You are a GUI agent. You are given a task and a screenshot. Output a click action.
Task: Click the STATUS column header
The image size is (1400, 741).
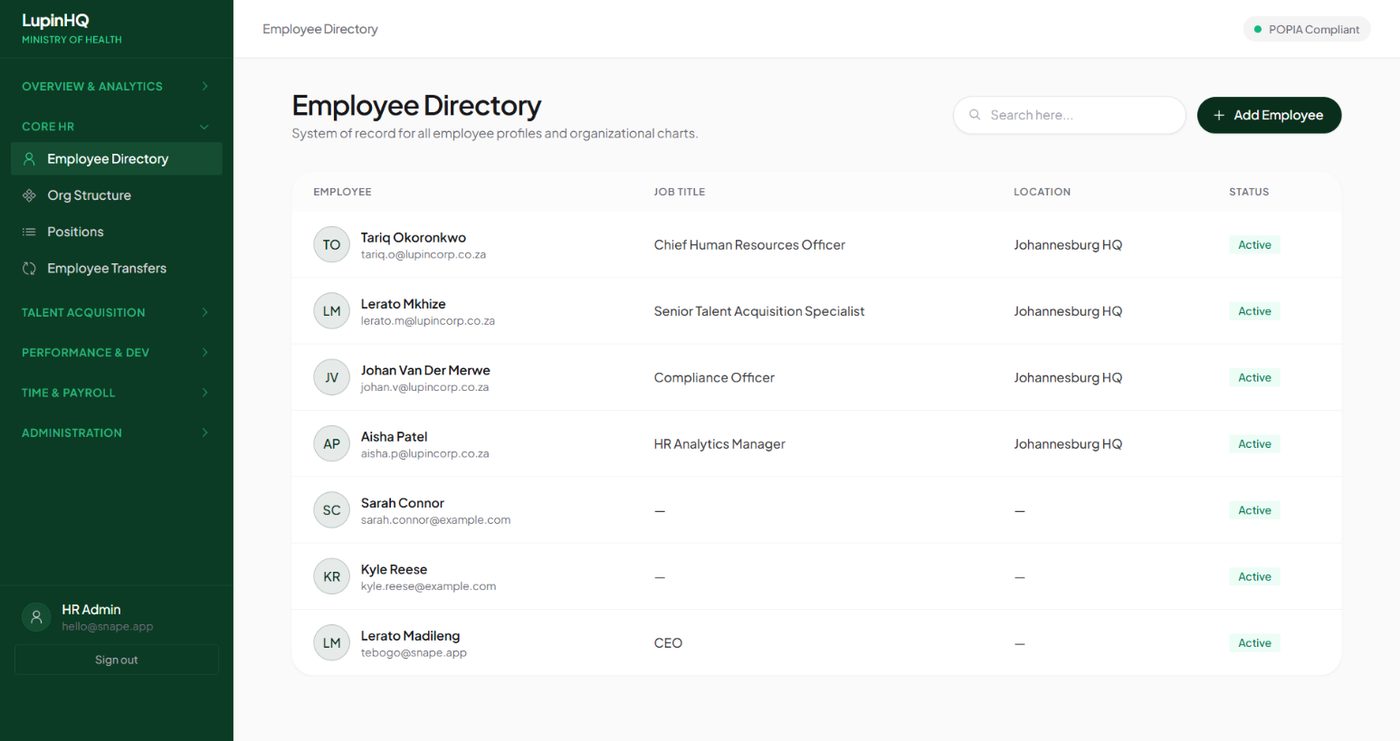click(1249, 192)
